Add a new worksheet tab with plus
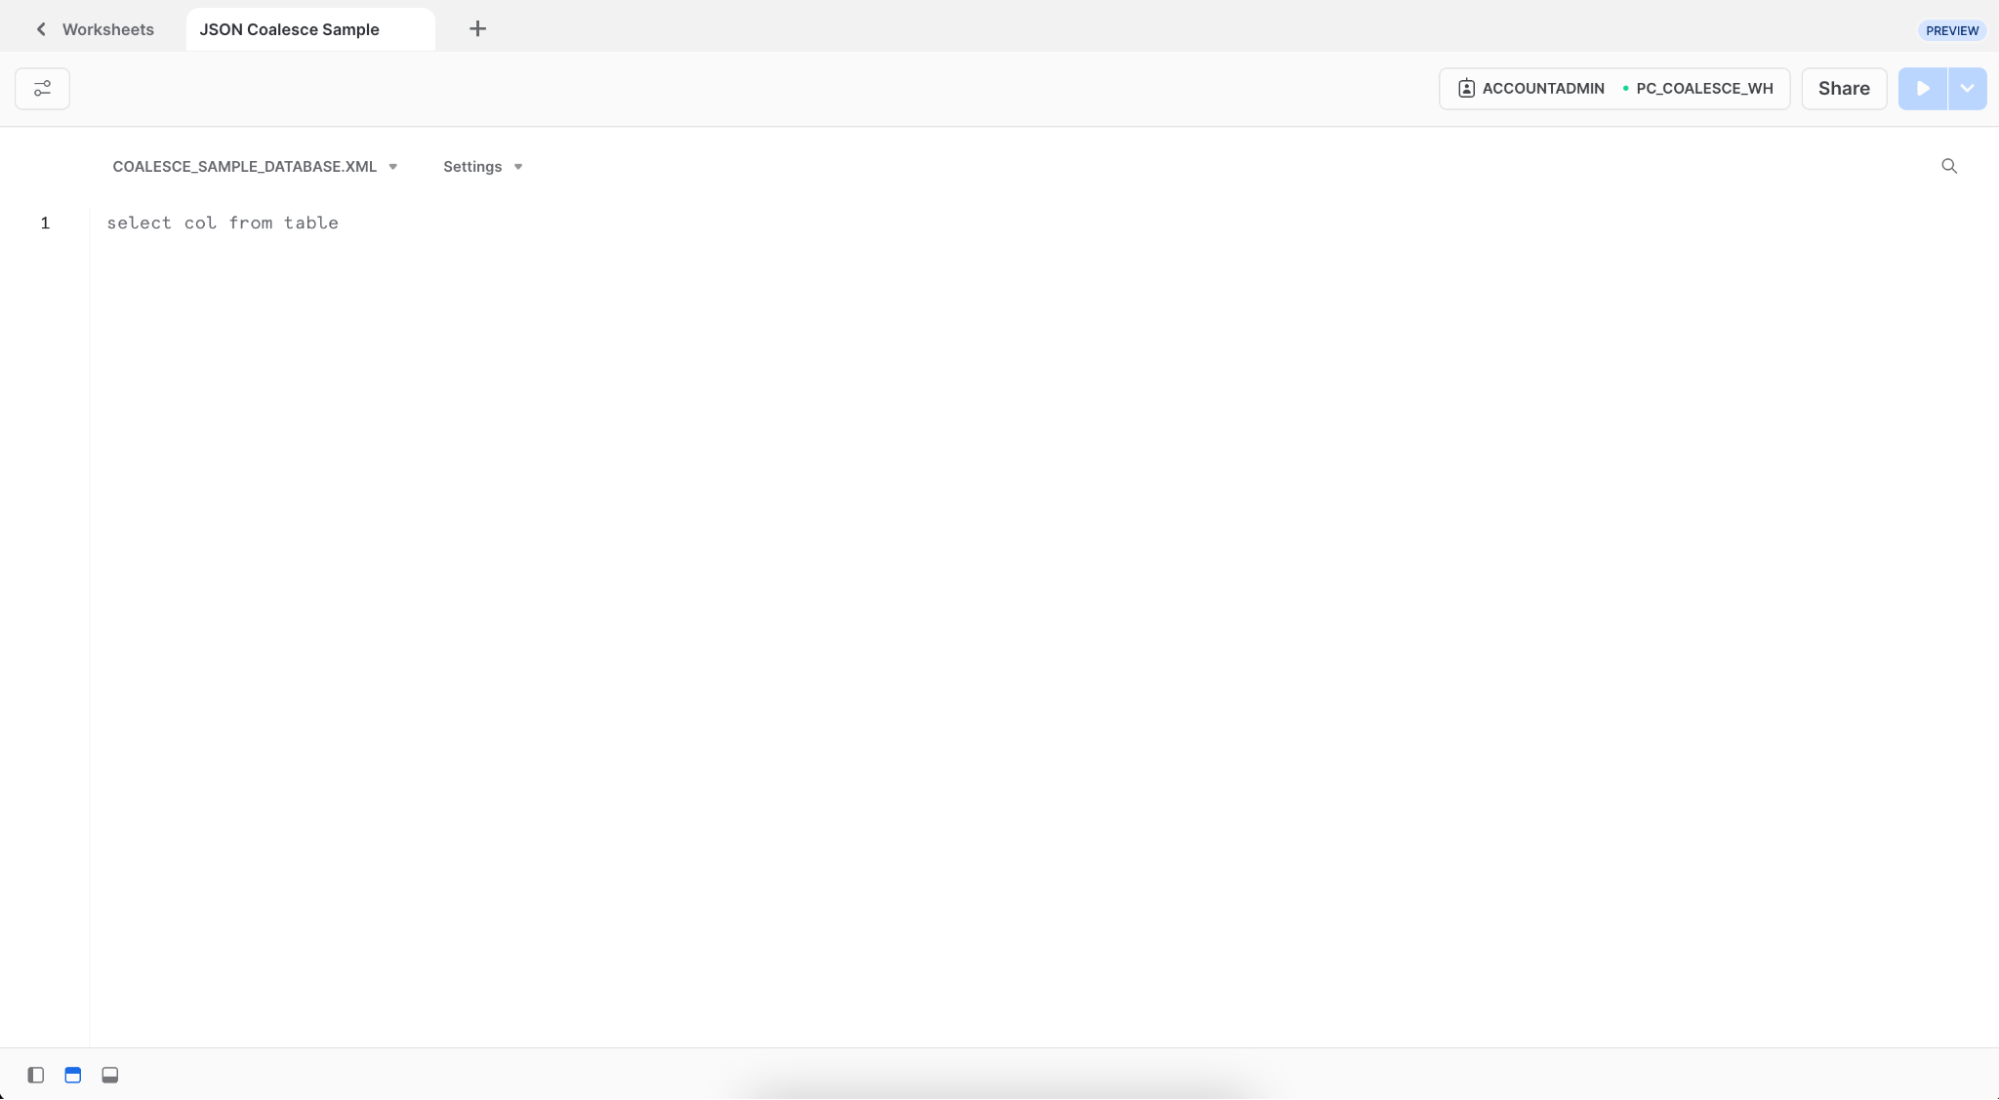This screenshot has width=1999, height=1100. [477, 29]
